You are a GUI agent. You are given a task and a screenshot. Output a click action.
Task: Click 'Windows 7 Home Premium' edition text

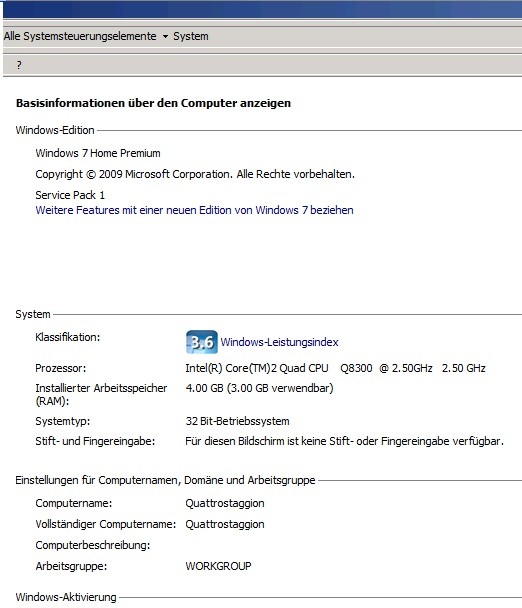(98, 153)
